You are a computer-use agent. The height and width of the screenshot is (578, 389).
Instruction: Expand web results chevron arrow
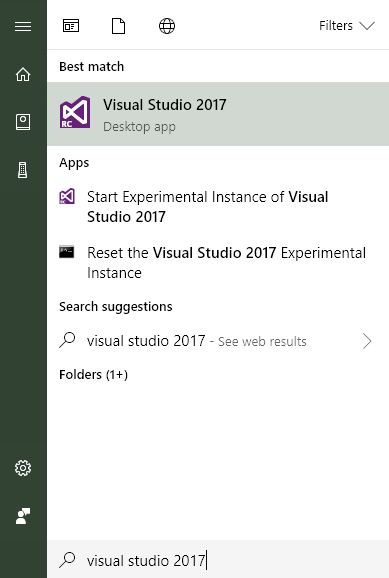tap(367, 341)
